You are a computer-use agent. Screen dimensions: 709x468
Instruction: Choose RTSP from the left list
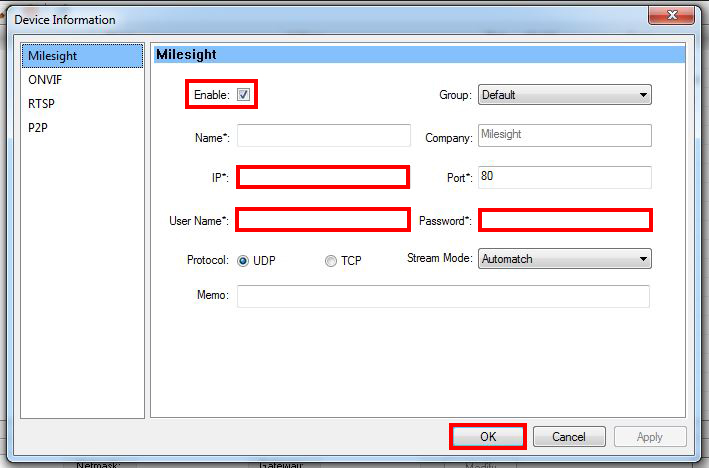click(82, 104)
